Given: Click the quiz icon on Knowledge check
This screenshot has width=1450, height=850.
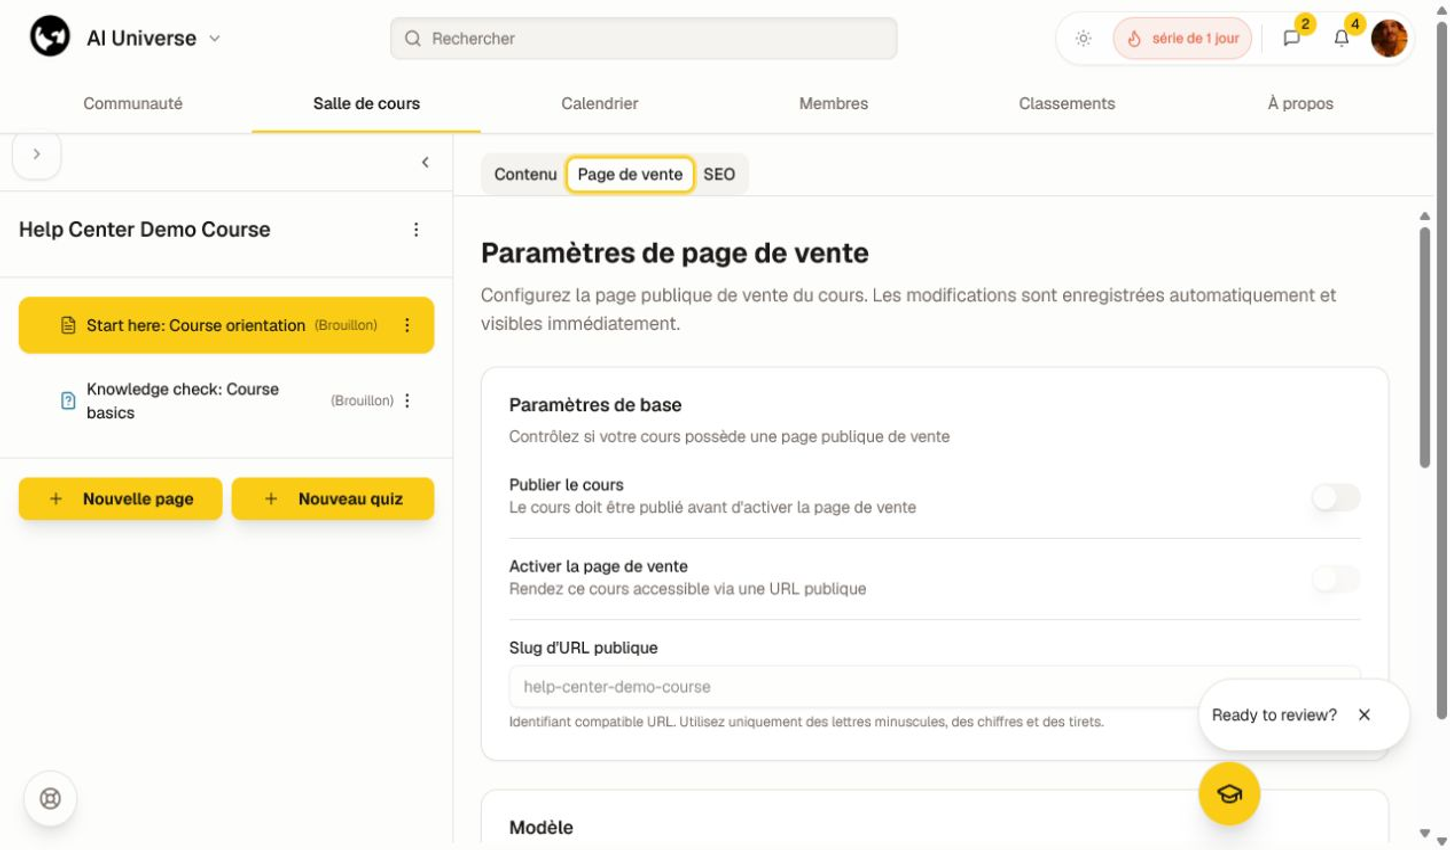Looking at the screenshot, I should coord(68,401).
